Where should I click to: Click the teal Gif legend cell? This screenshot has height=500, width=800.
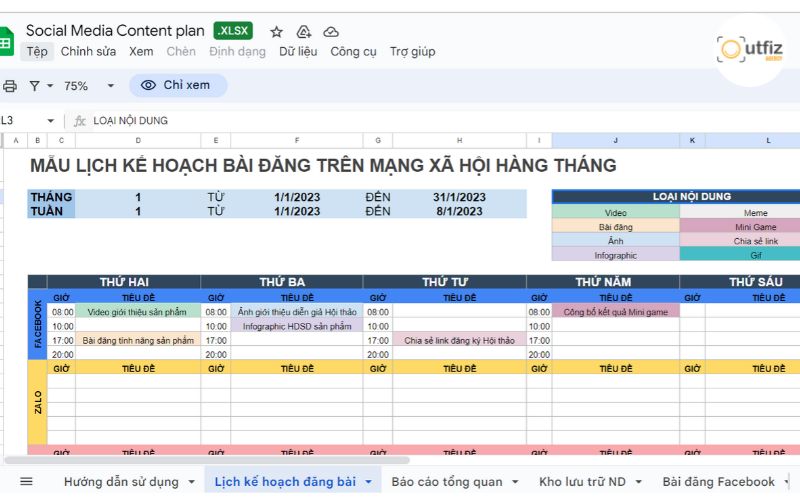coord(740,255)
